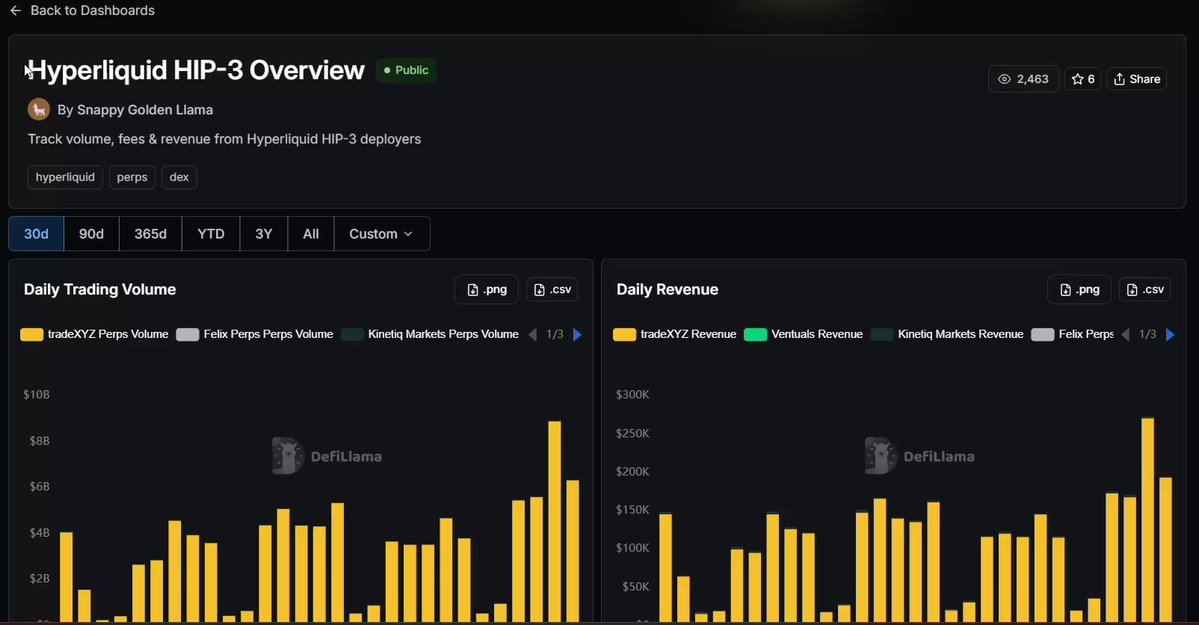Click the back arrow icon
This screenshot has height=625, width=1199.
(15, 11)
